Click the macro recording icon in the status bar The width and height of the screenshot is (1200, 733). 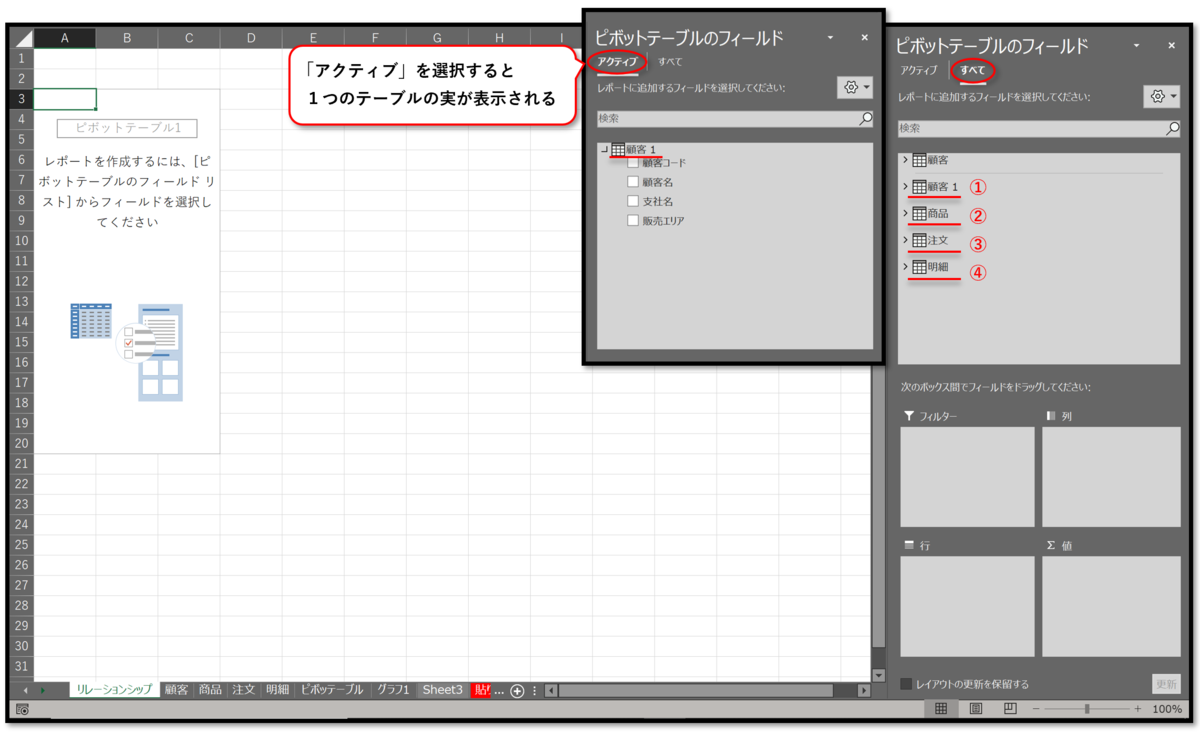[x=22, y=709]
